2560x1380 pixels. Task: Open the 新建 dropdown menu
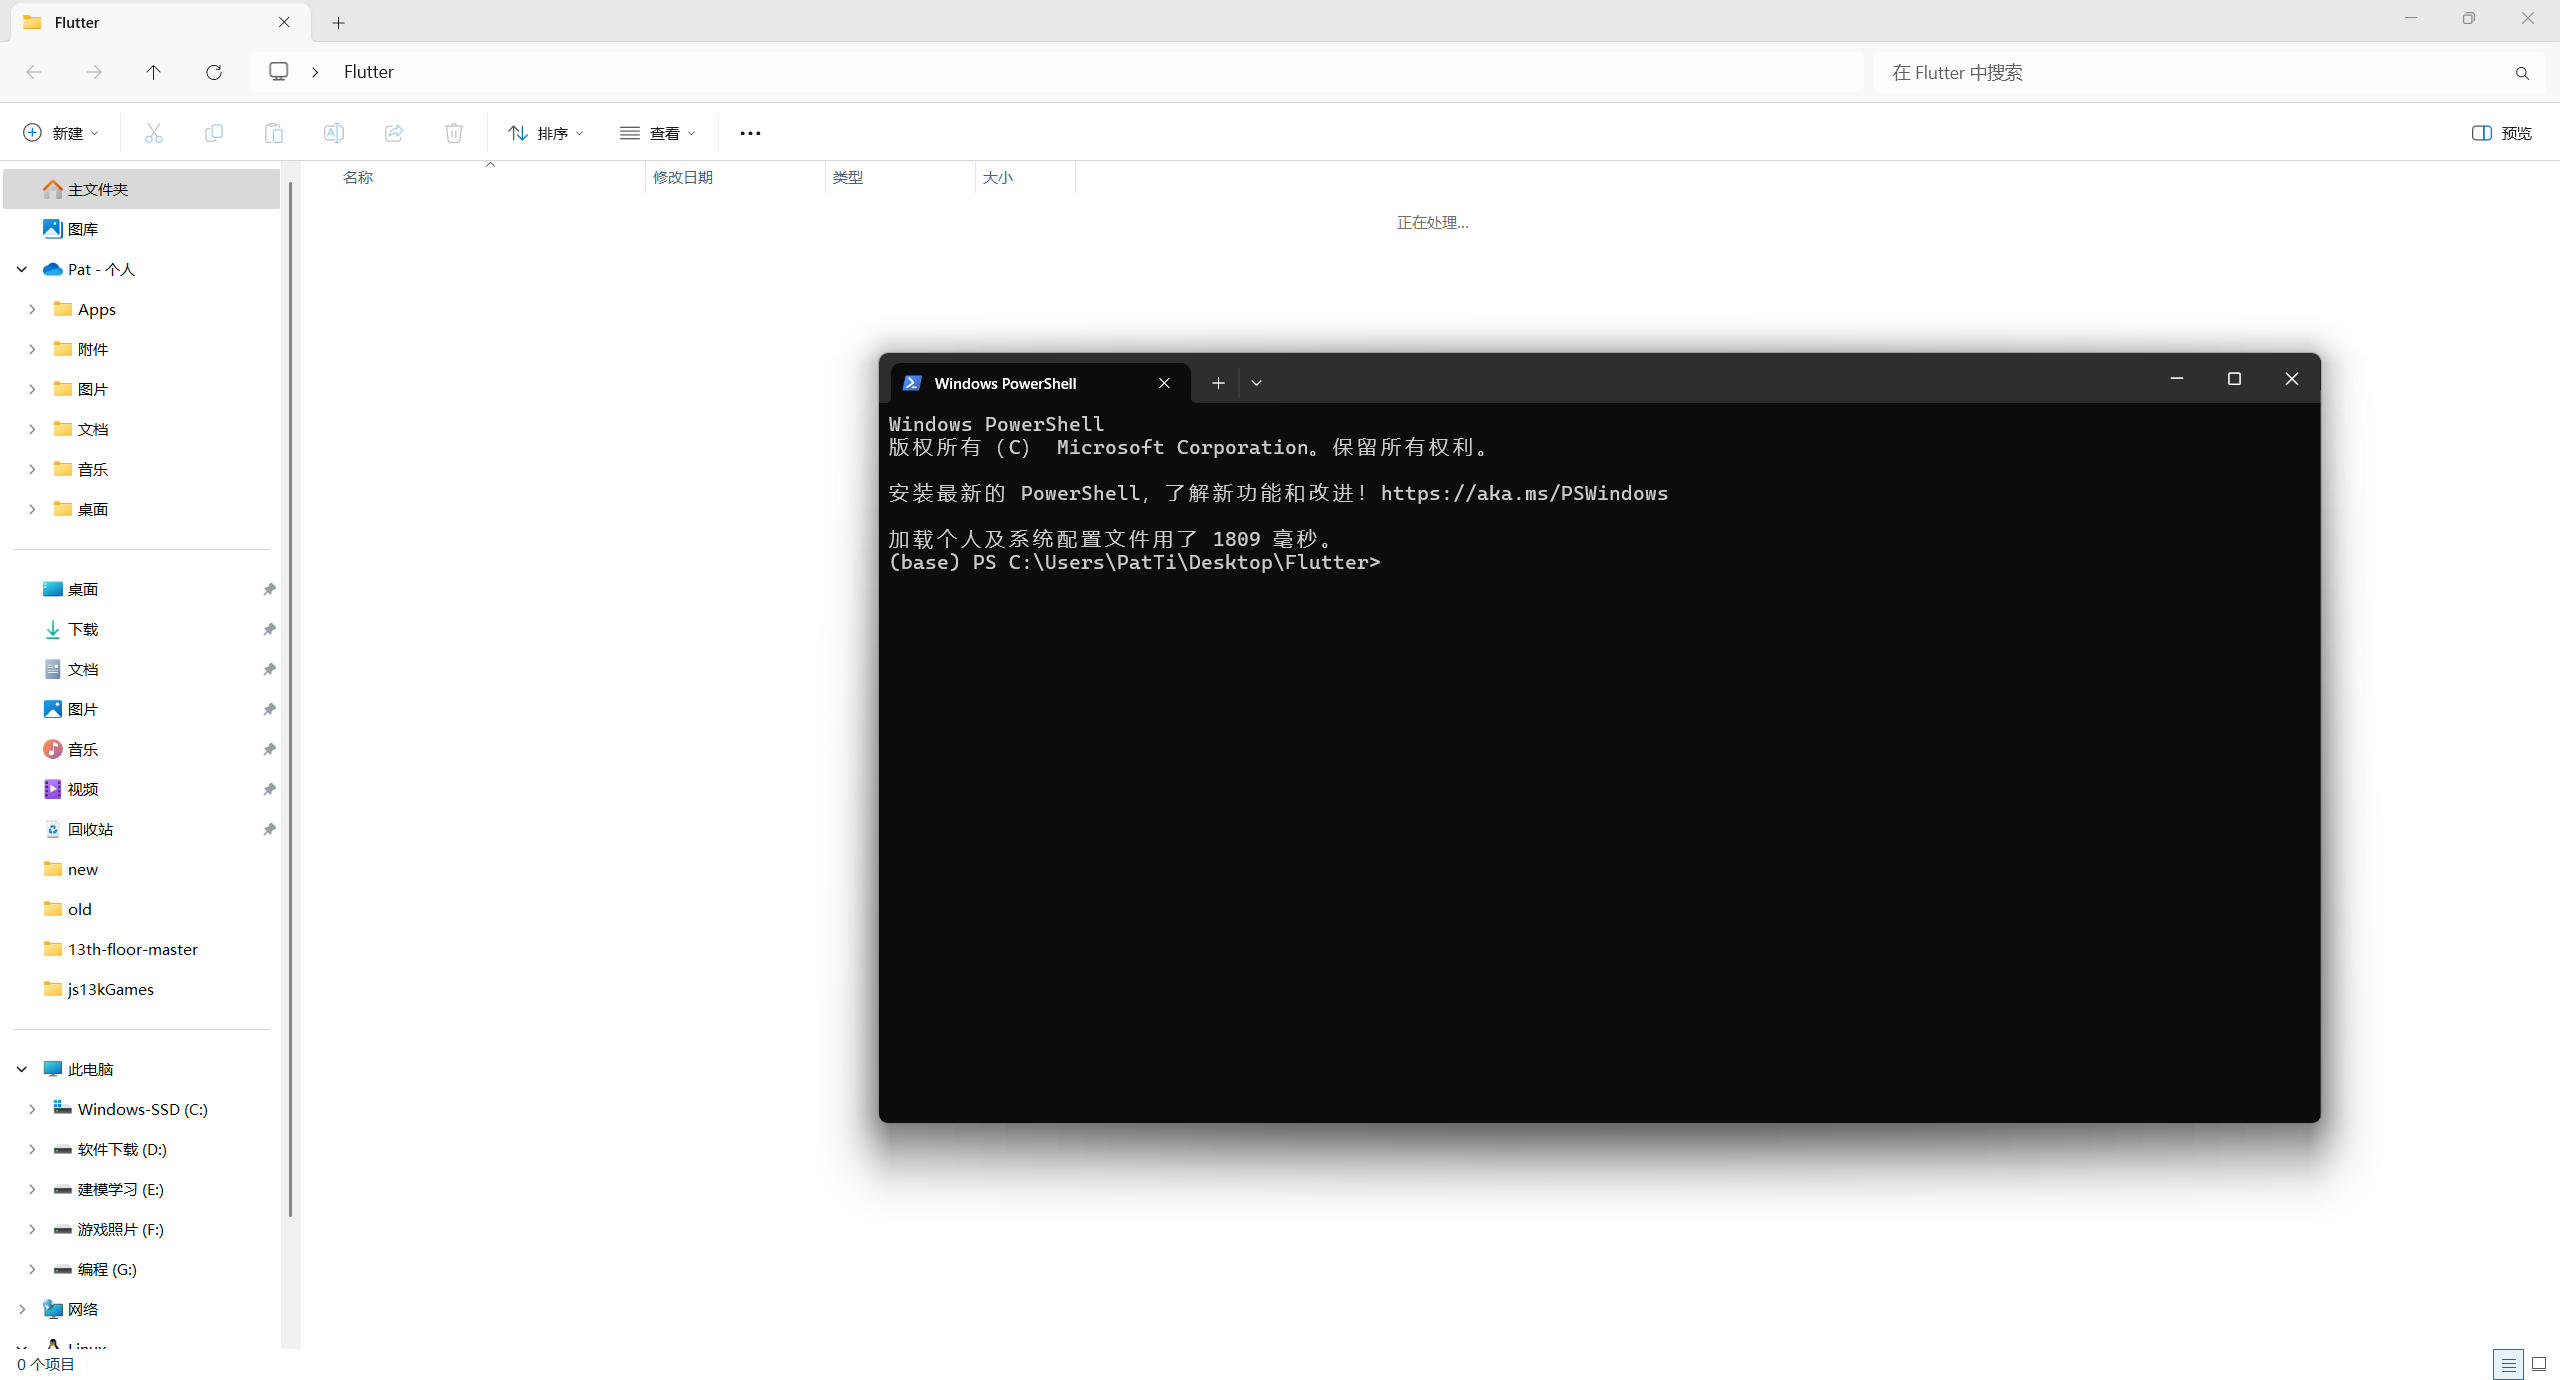[x=61, y=133]
